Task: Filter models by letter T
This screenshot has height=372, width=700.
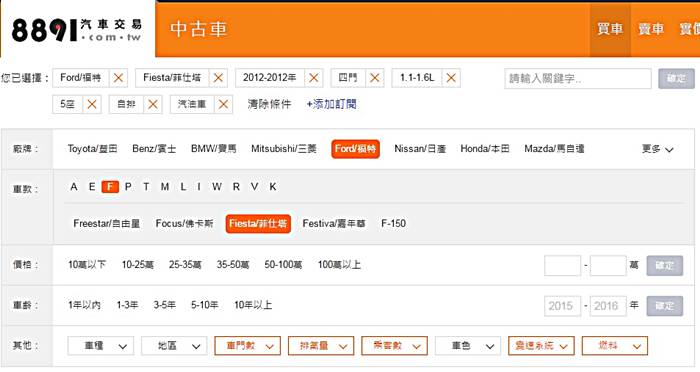Action: tap(146, 187)
